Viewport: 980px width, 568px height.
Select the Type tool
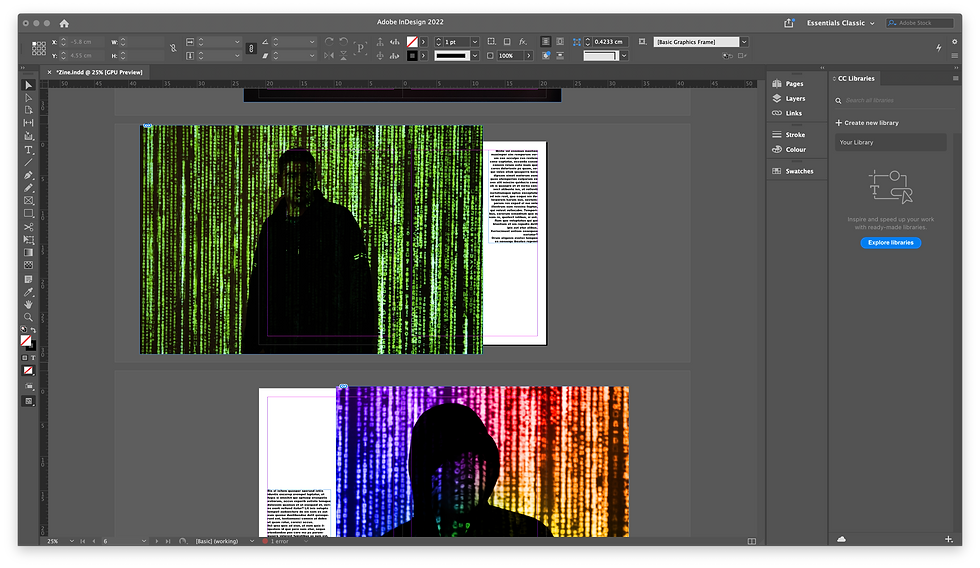click(28, 149)
